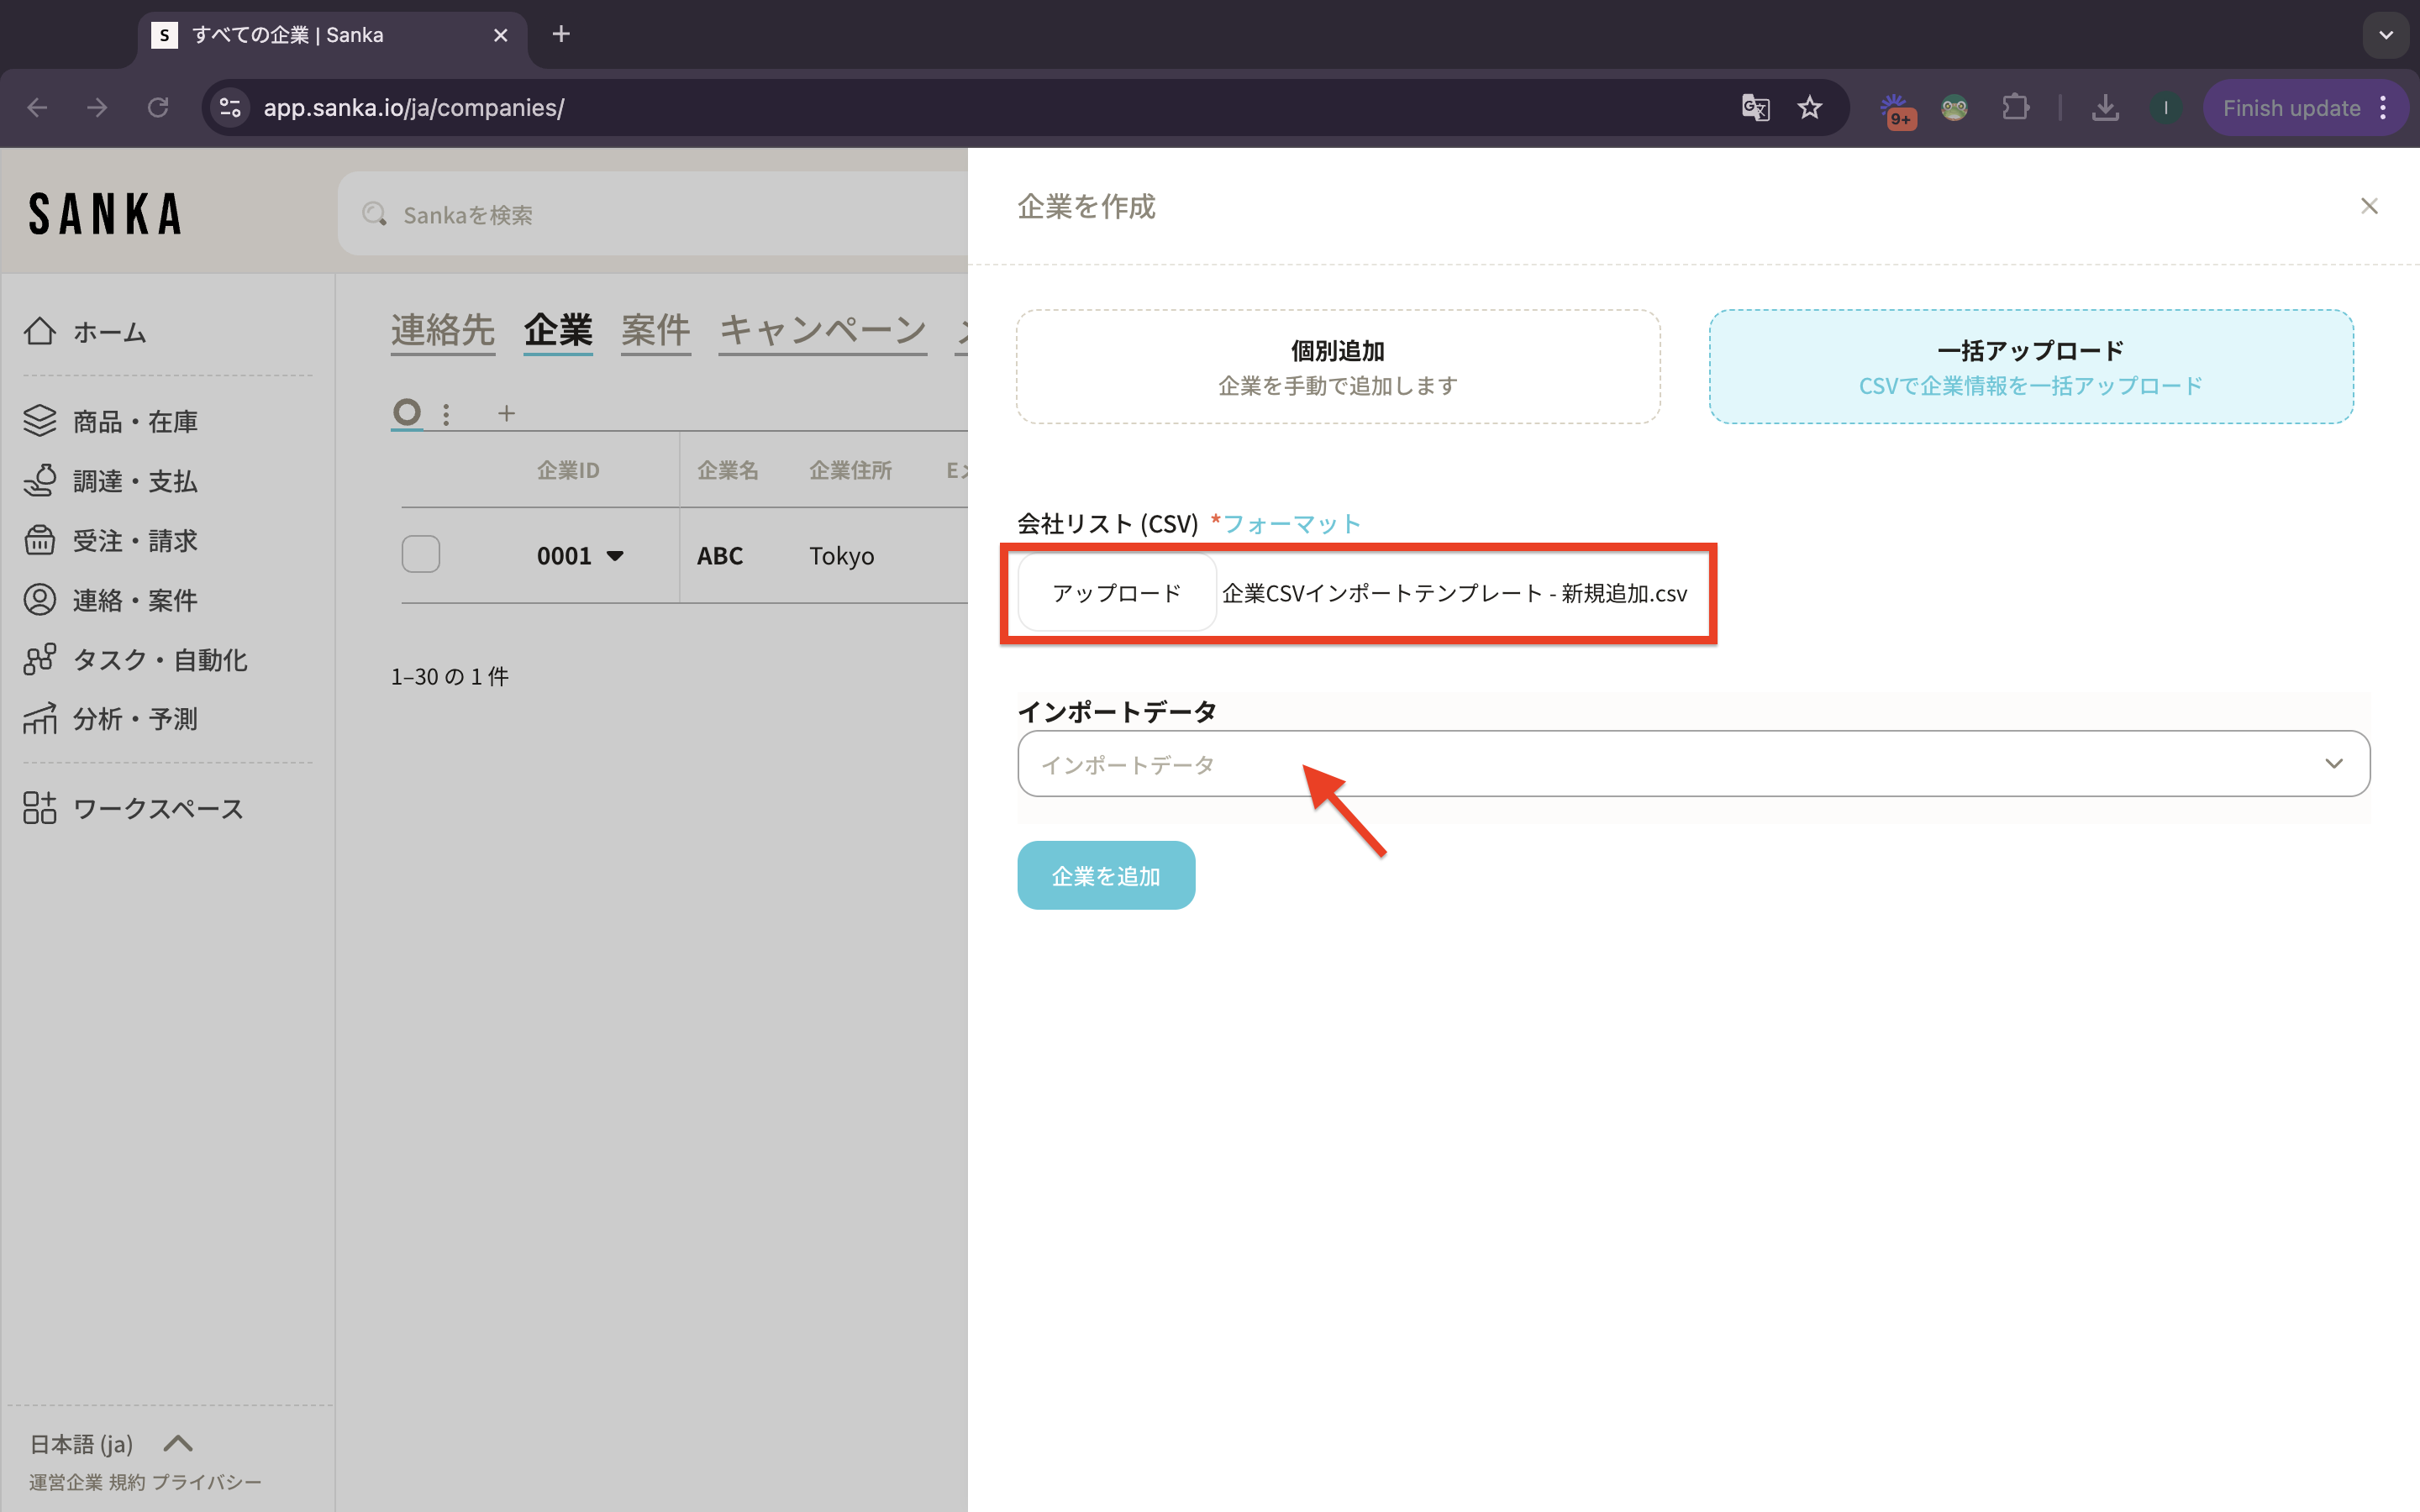The height and width of the screenshot is (1512, 2420).
Task: Click the 企業を追加 button
Action: (1106, 875)
